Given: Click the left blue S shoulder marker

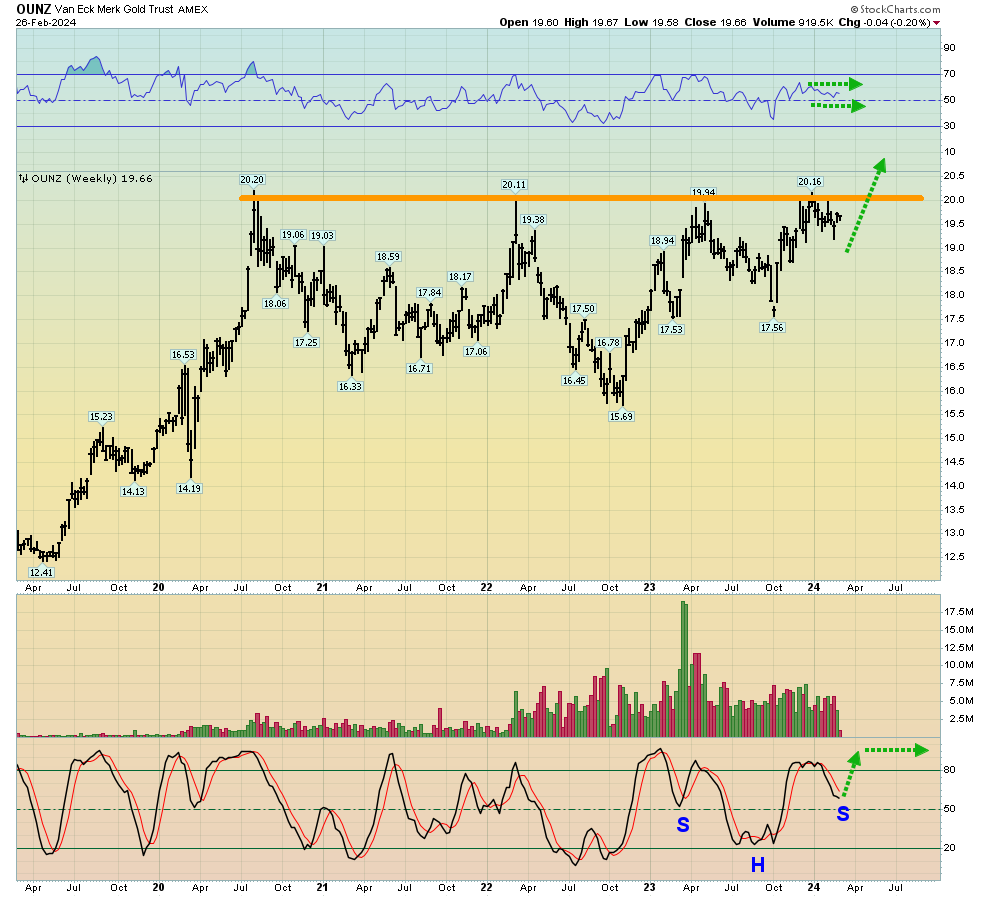Looking at the screenshot, I should pos(683,824).
